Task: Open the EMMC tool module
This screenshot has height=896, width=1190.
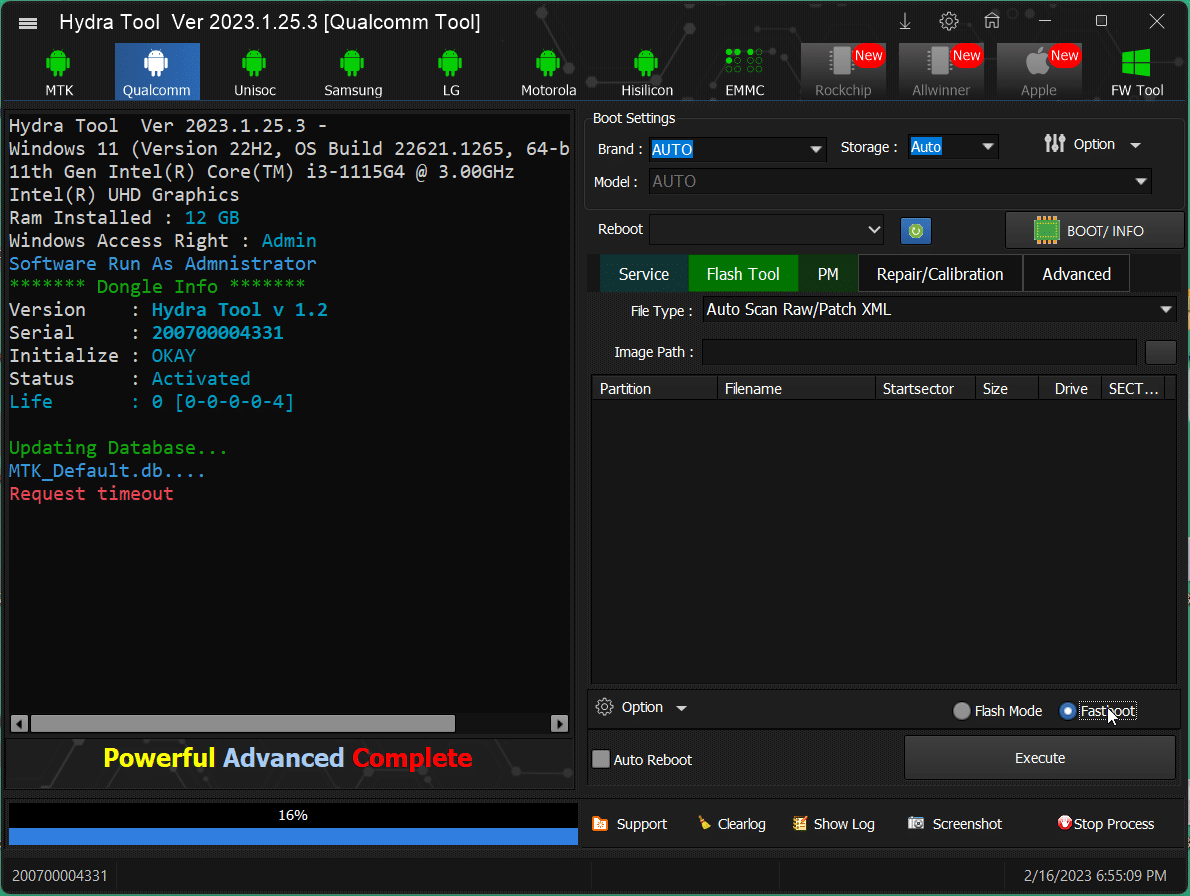Action: tap(745, 71)
